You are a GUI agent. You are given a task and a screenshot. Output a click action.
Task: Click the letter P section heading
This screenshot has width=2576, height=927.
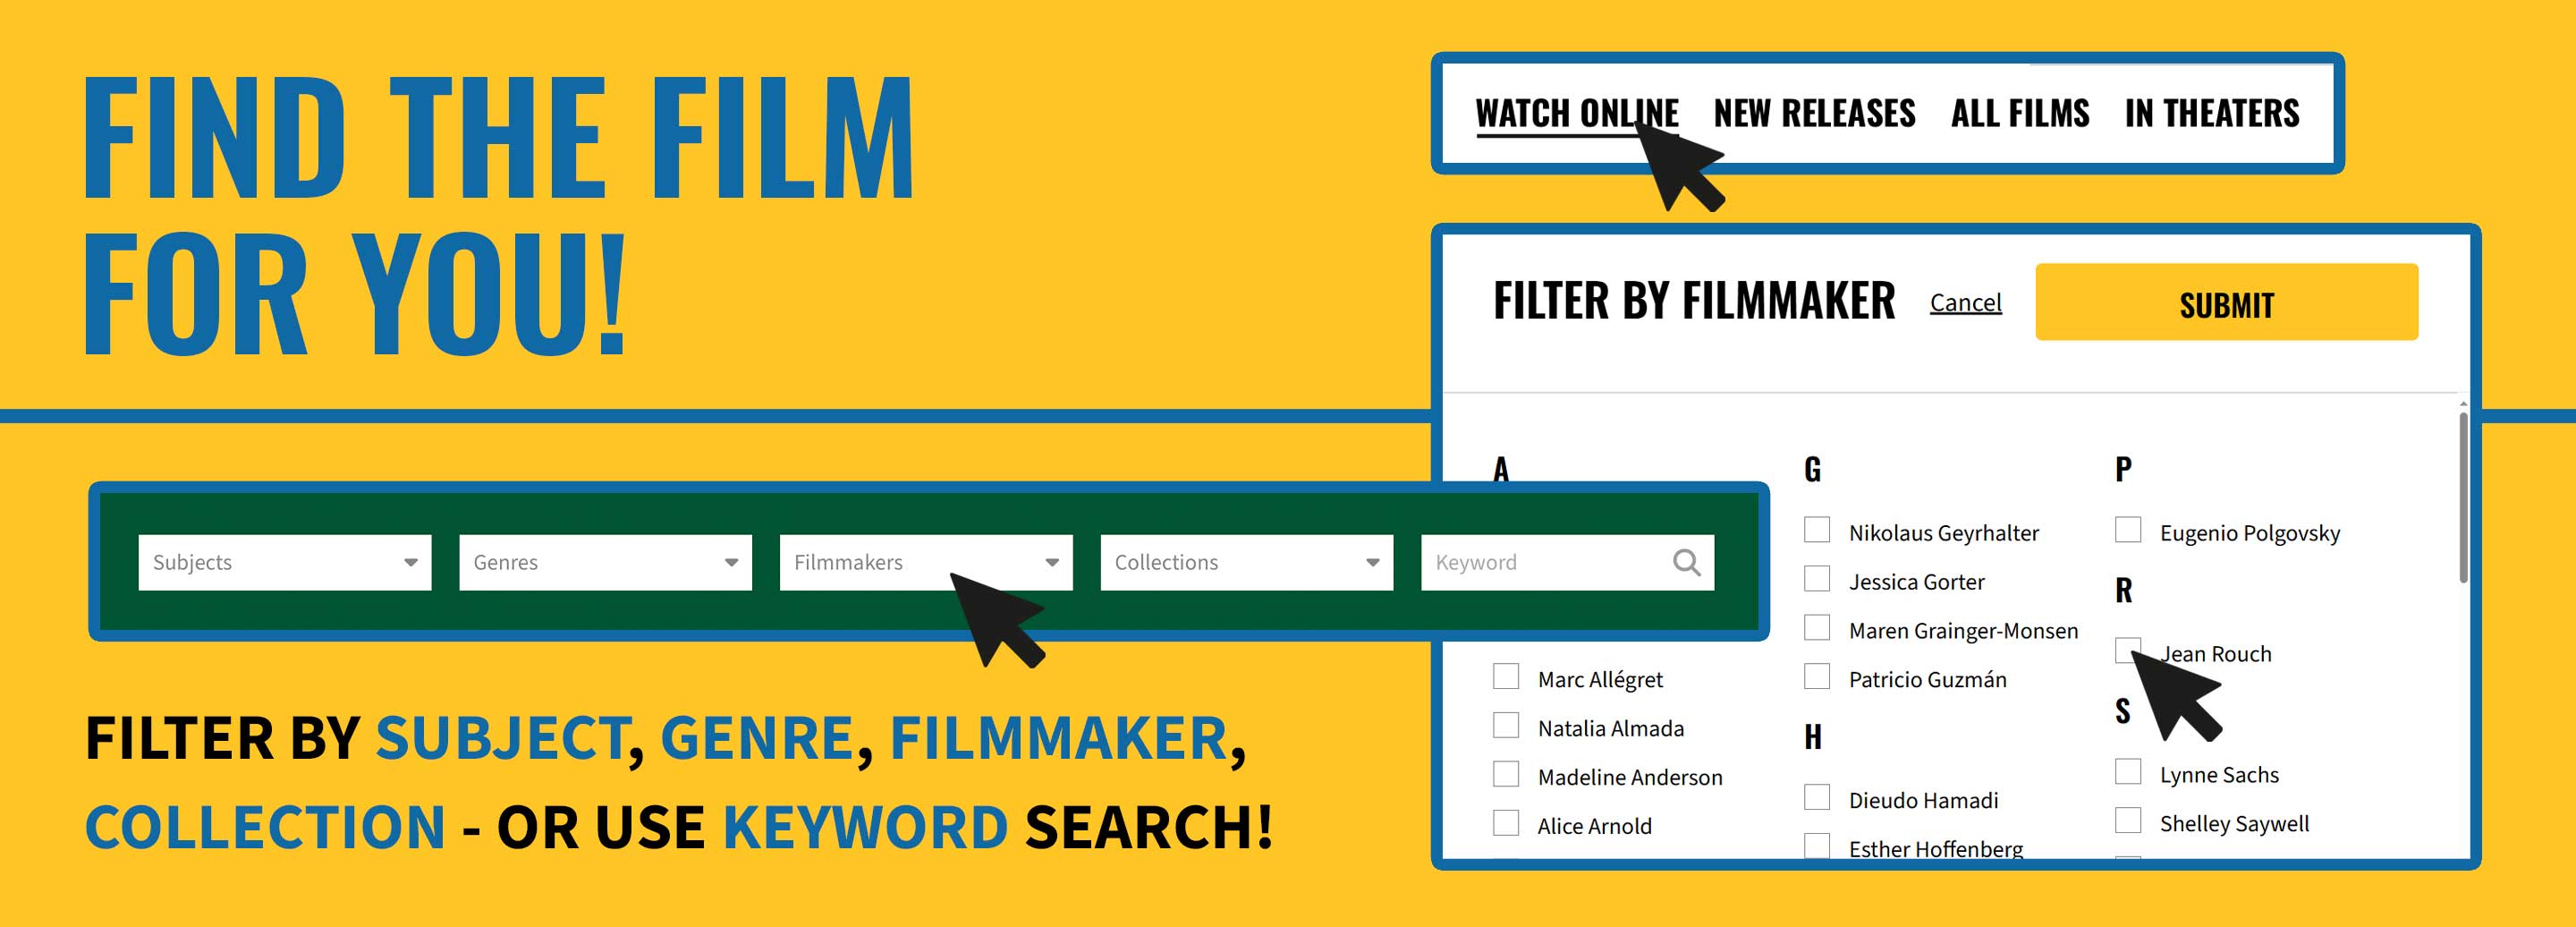[x=2124, y=469]
